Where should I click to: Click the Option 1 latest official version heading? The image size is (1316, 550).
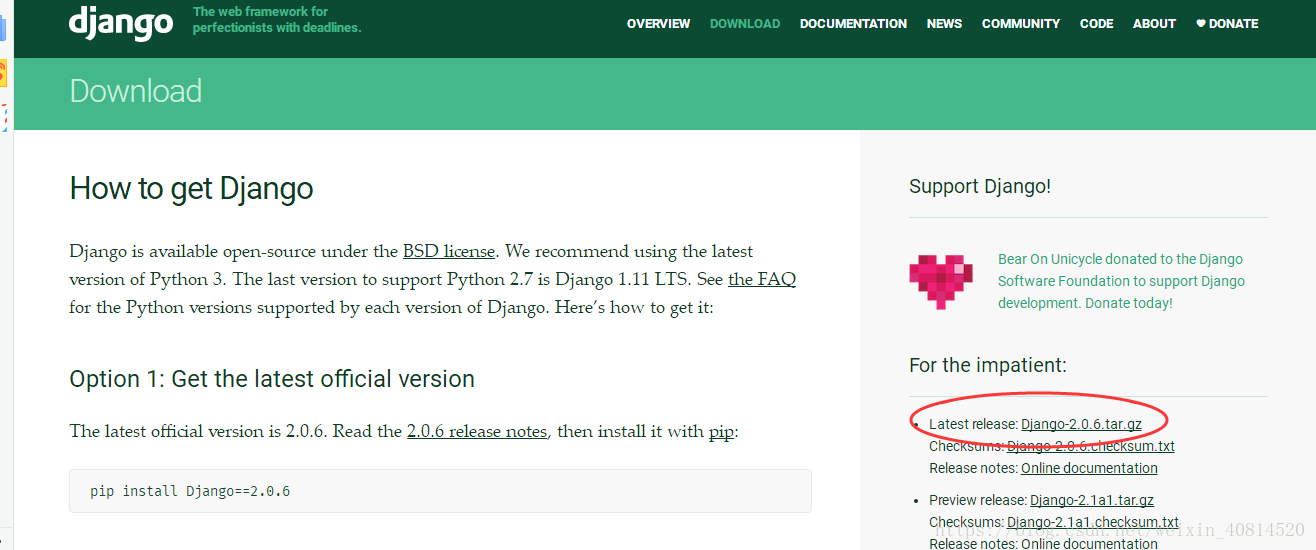pyautogui.click(x=272, y=379)
